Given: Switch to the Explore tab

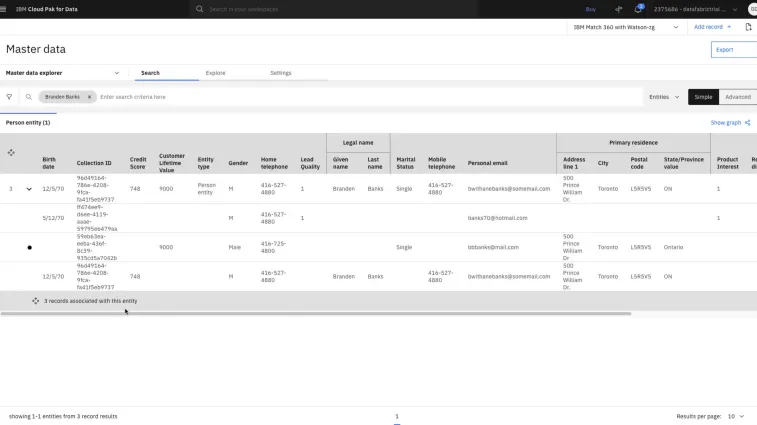Looking at the screenshot, I should tap(215, 73).
